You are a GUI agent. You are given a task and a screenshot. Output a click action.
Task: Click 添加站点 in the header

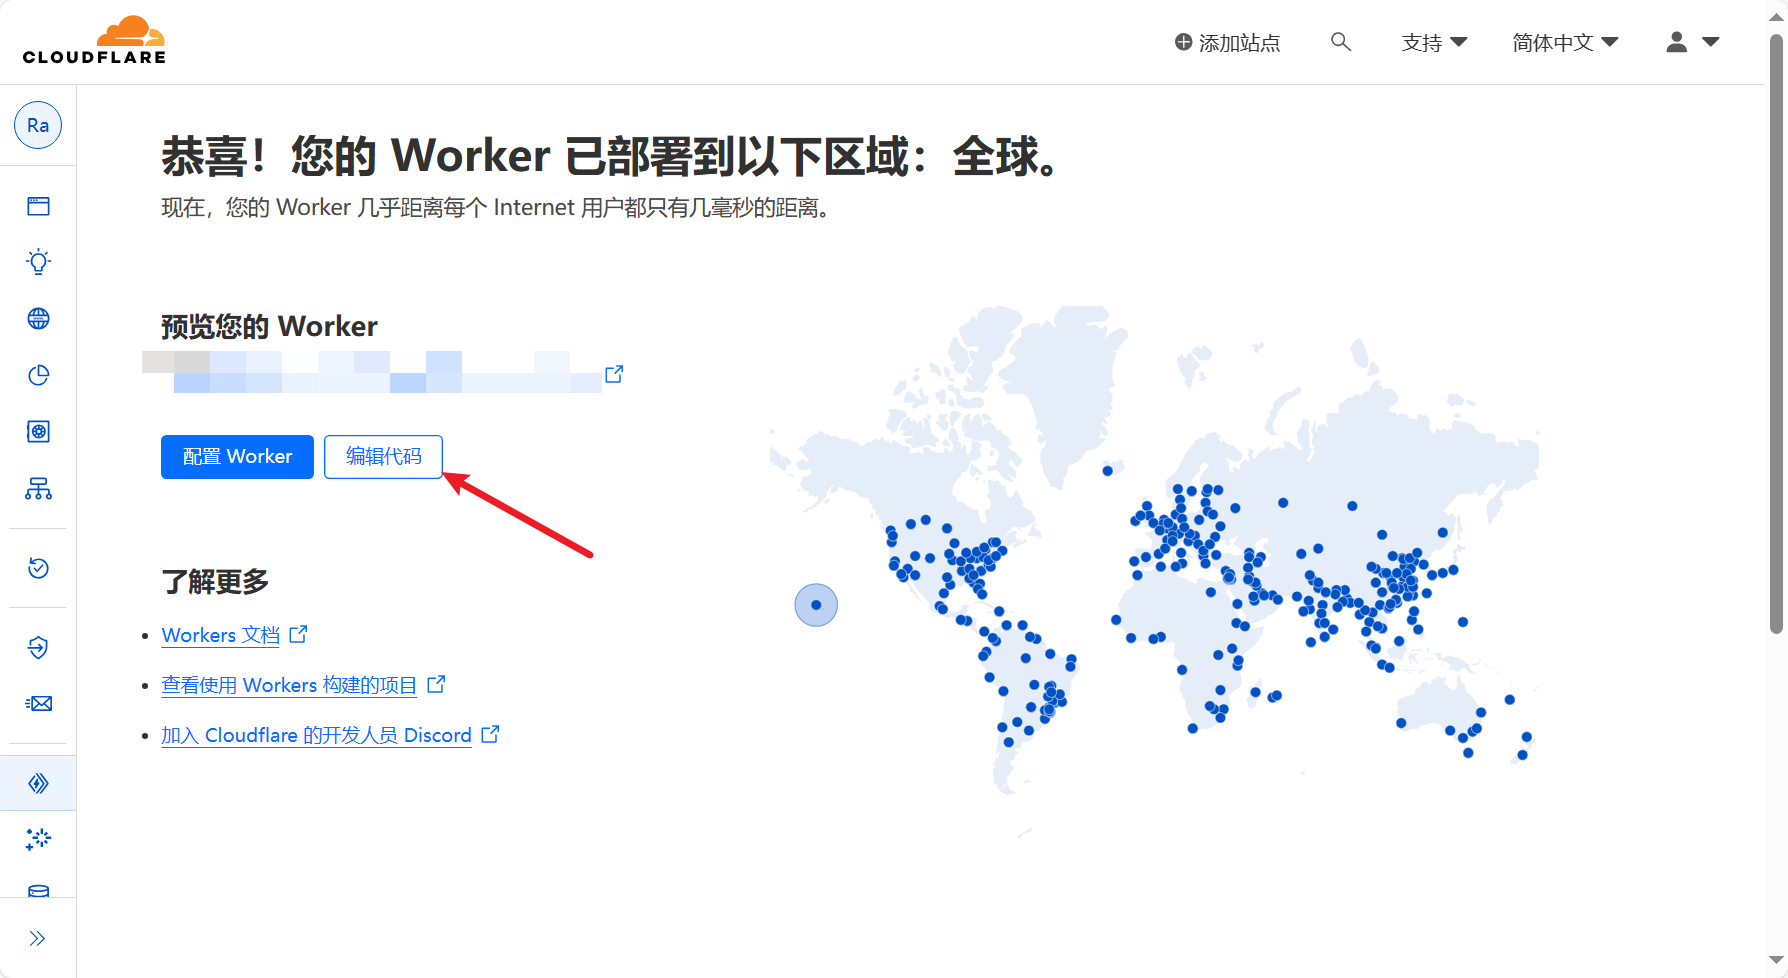(1227, 43)
